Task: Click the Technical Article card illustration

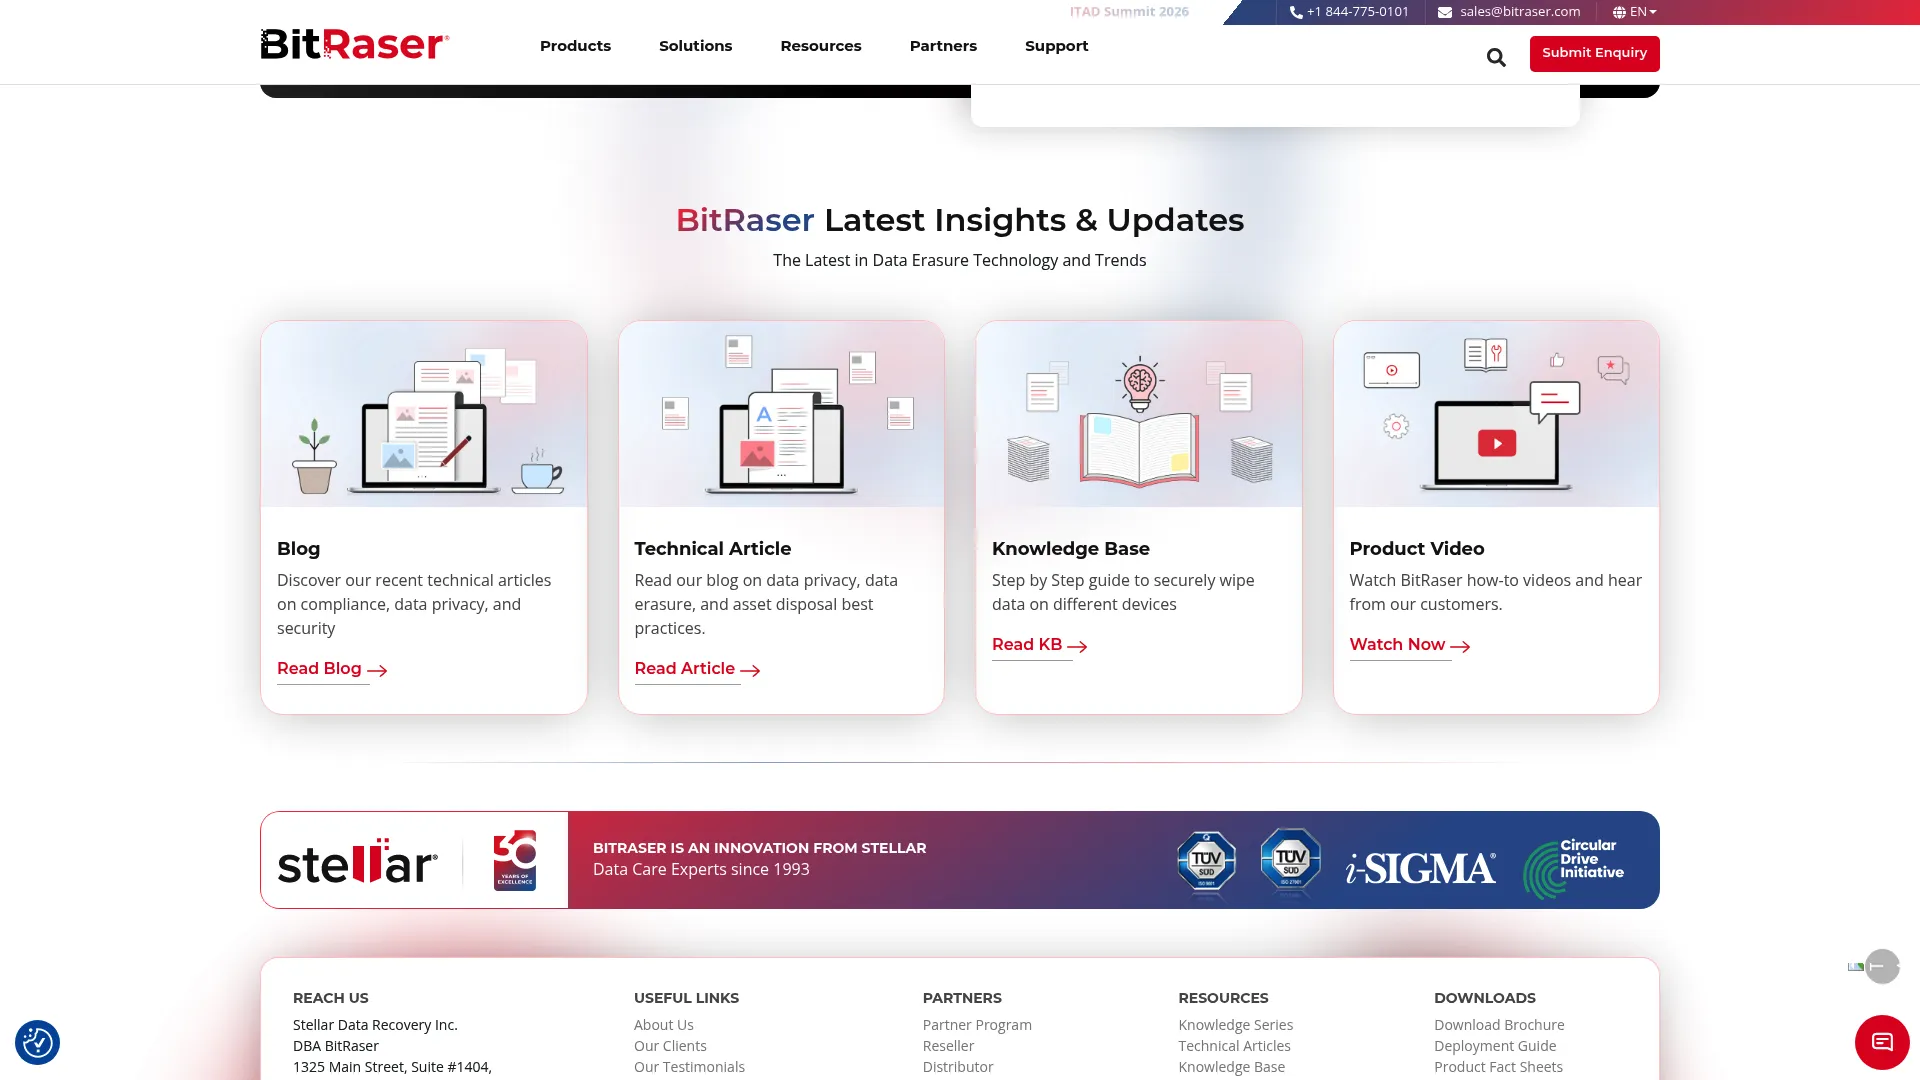Action: coord(781,414)
